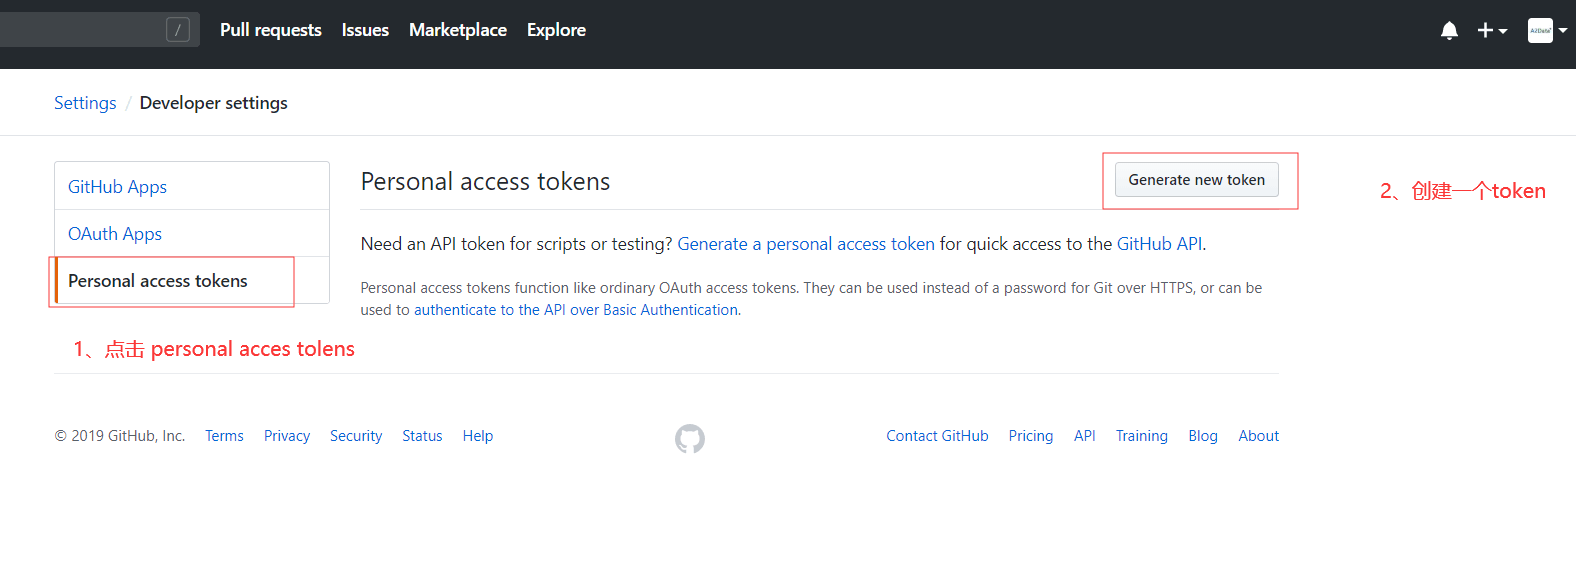This screenshot has height=563, width=1576.
Task: Expand the user avatar account menu
Action: tap(1547, 30)
